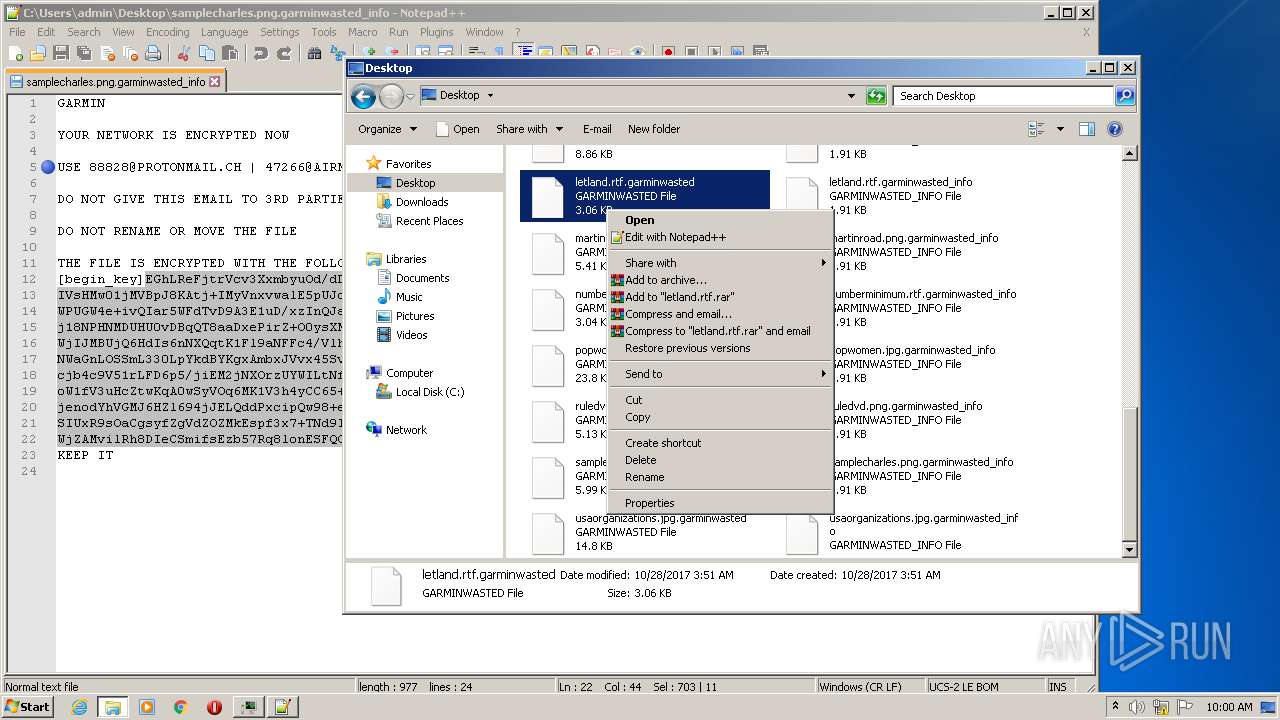Select Pictures library in navigation pane
The image size is (1280, 720).
pyautogui.click(x=415, y=316)
